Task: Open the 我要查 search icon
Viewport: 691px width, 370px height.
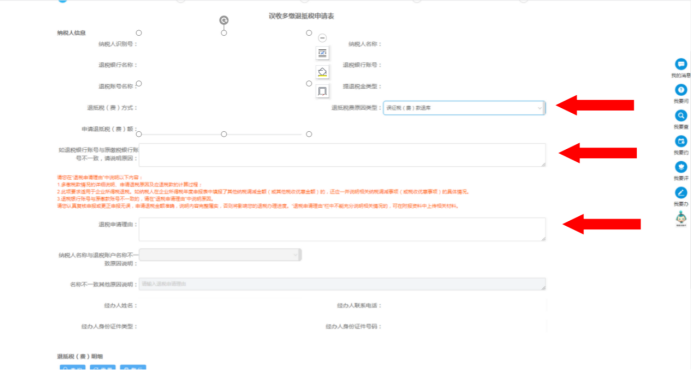Action: [681, 115]
